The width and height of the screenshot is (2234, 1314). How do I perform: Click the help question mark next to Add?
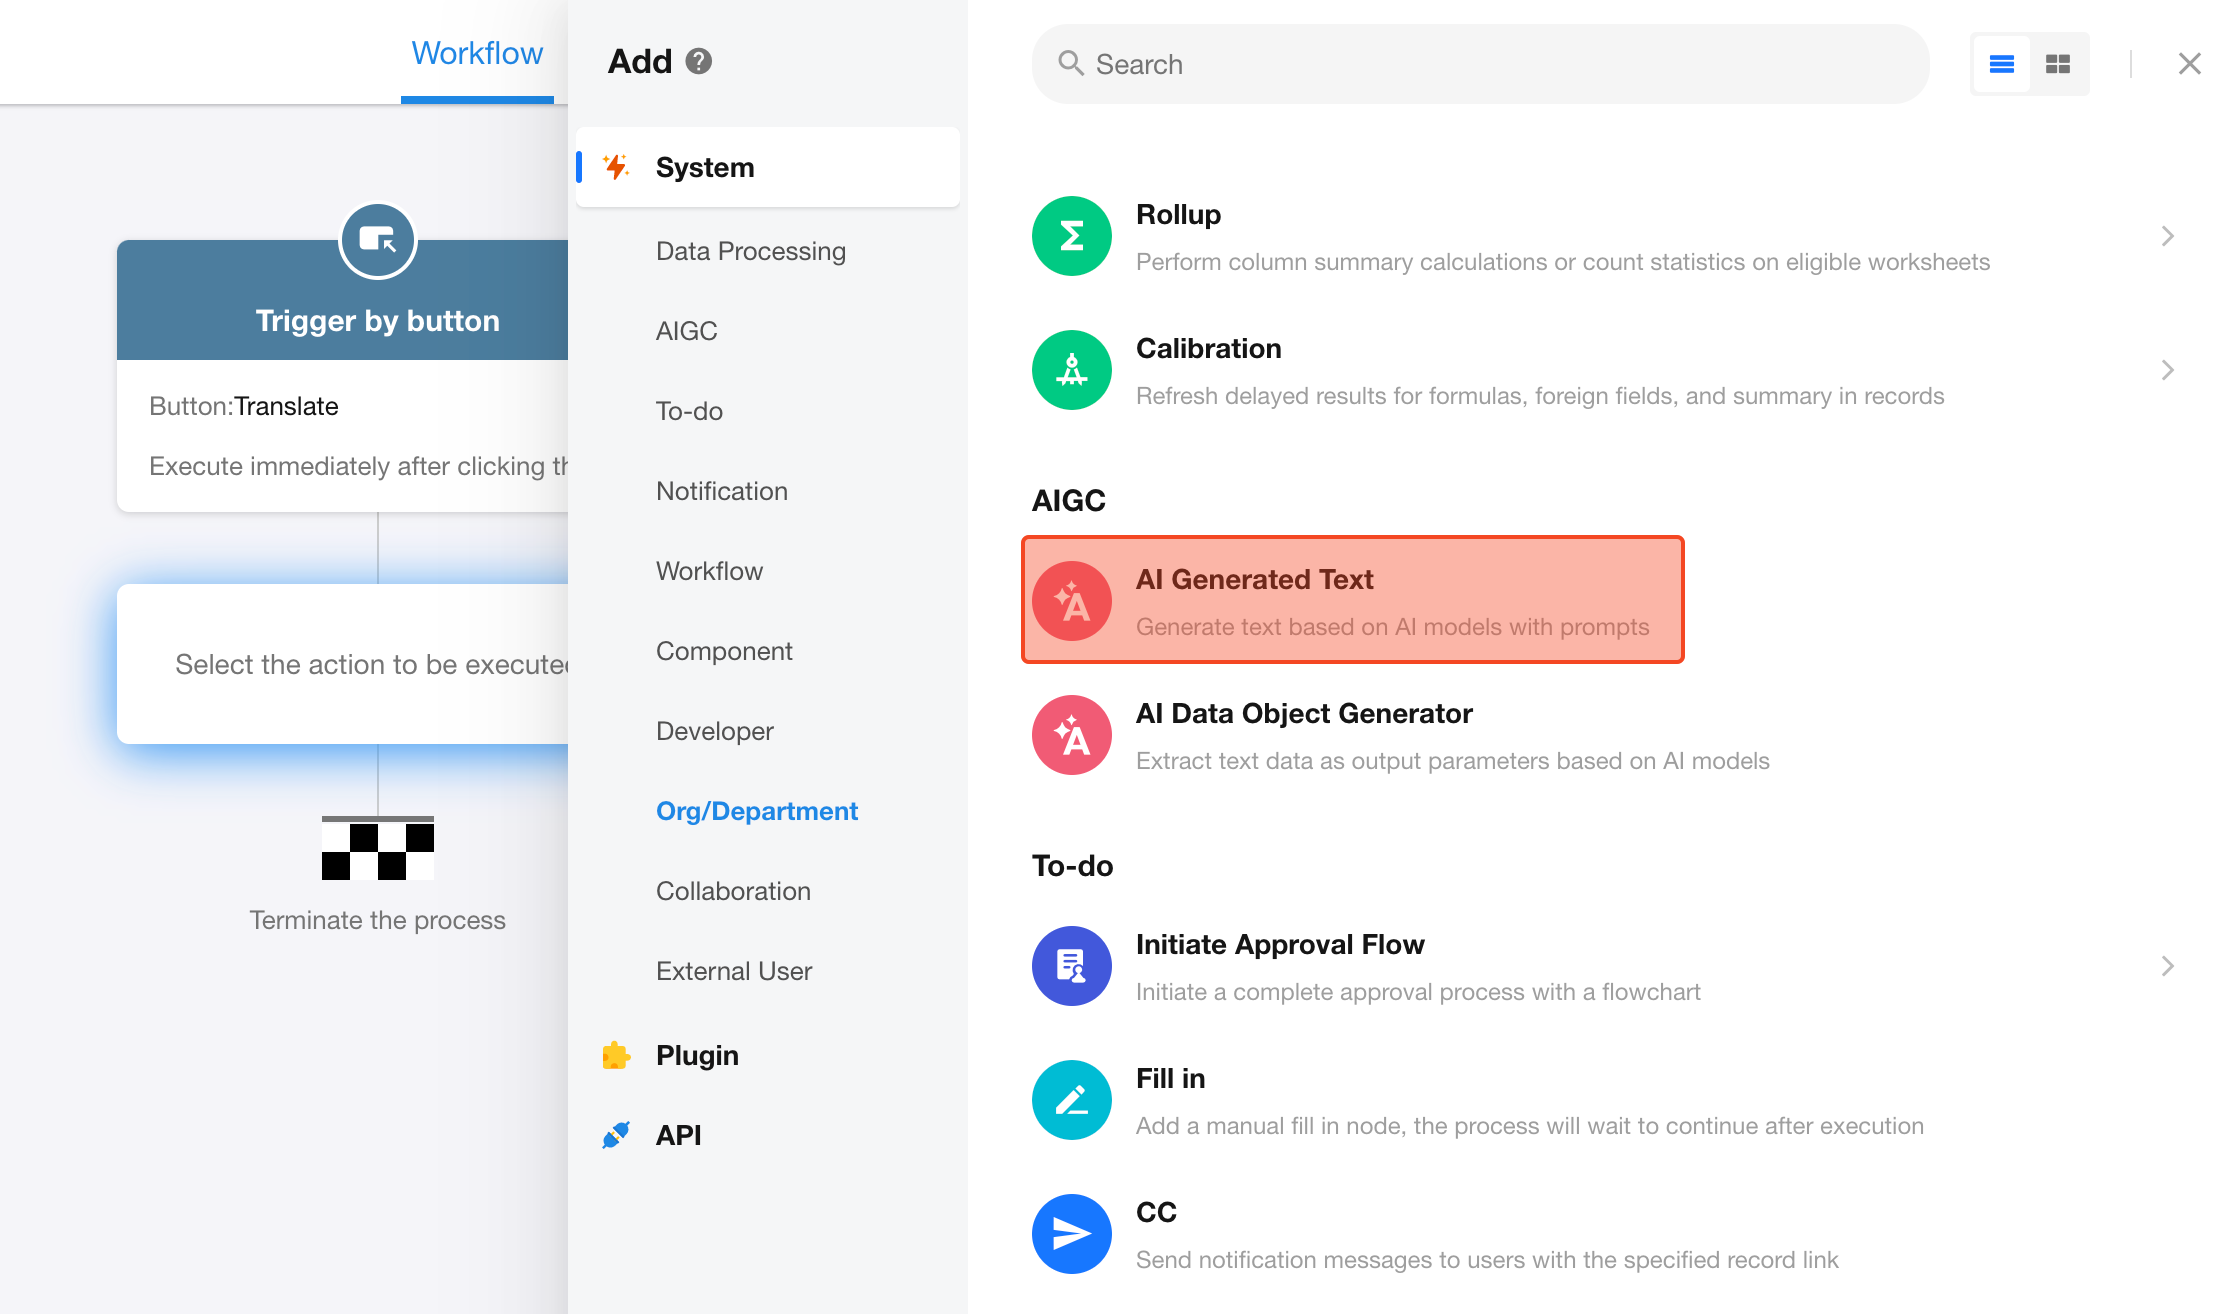tap(698, 62)
